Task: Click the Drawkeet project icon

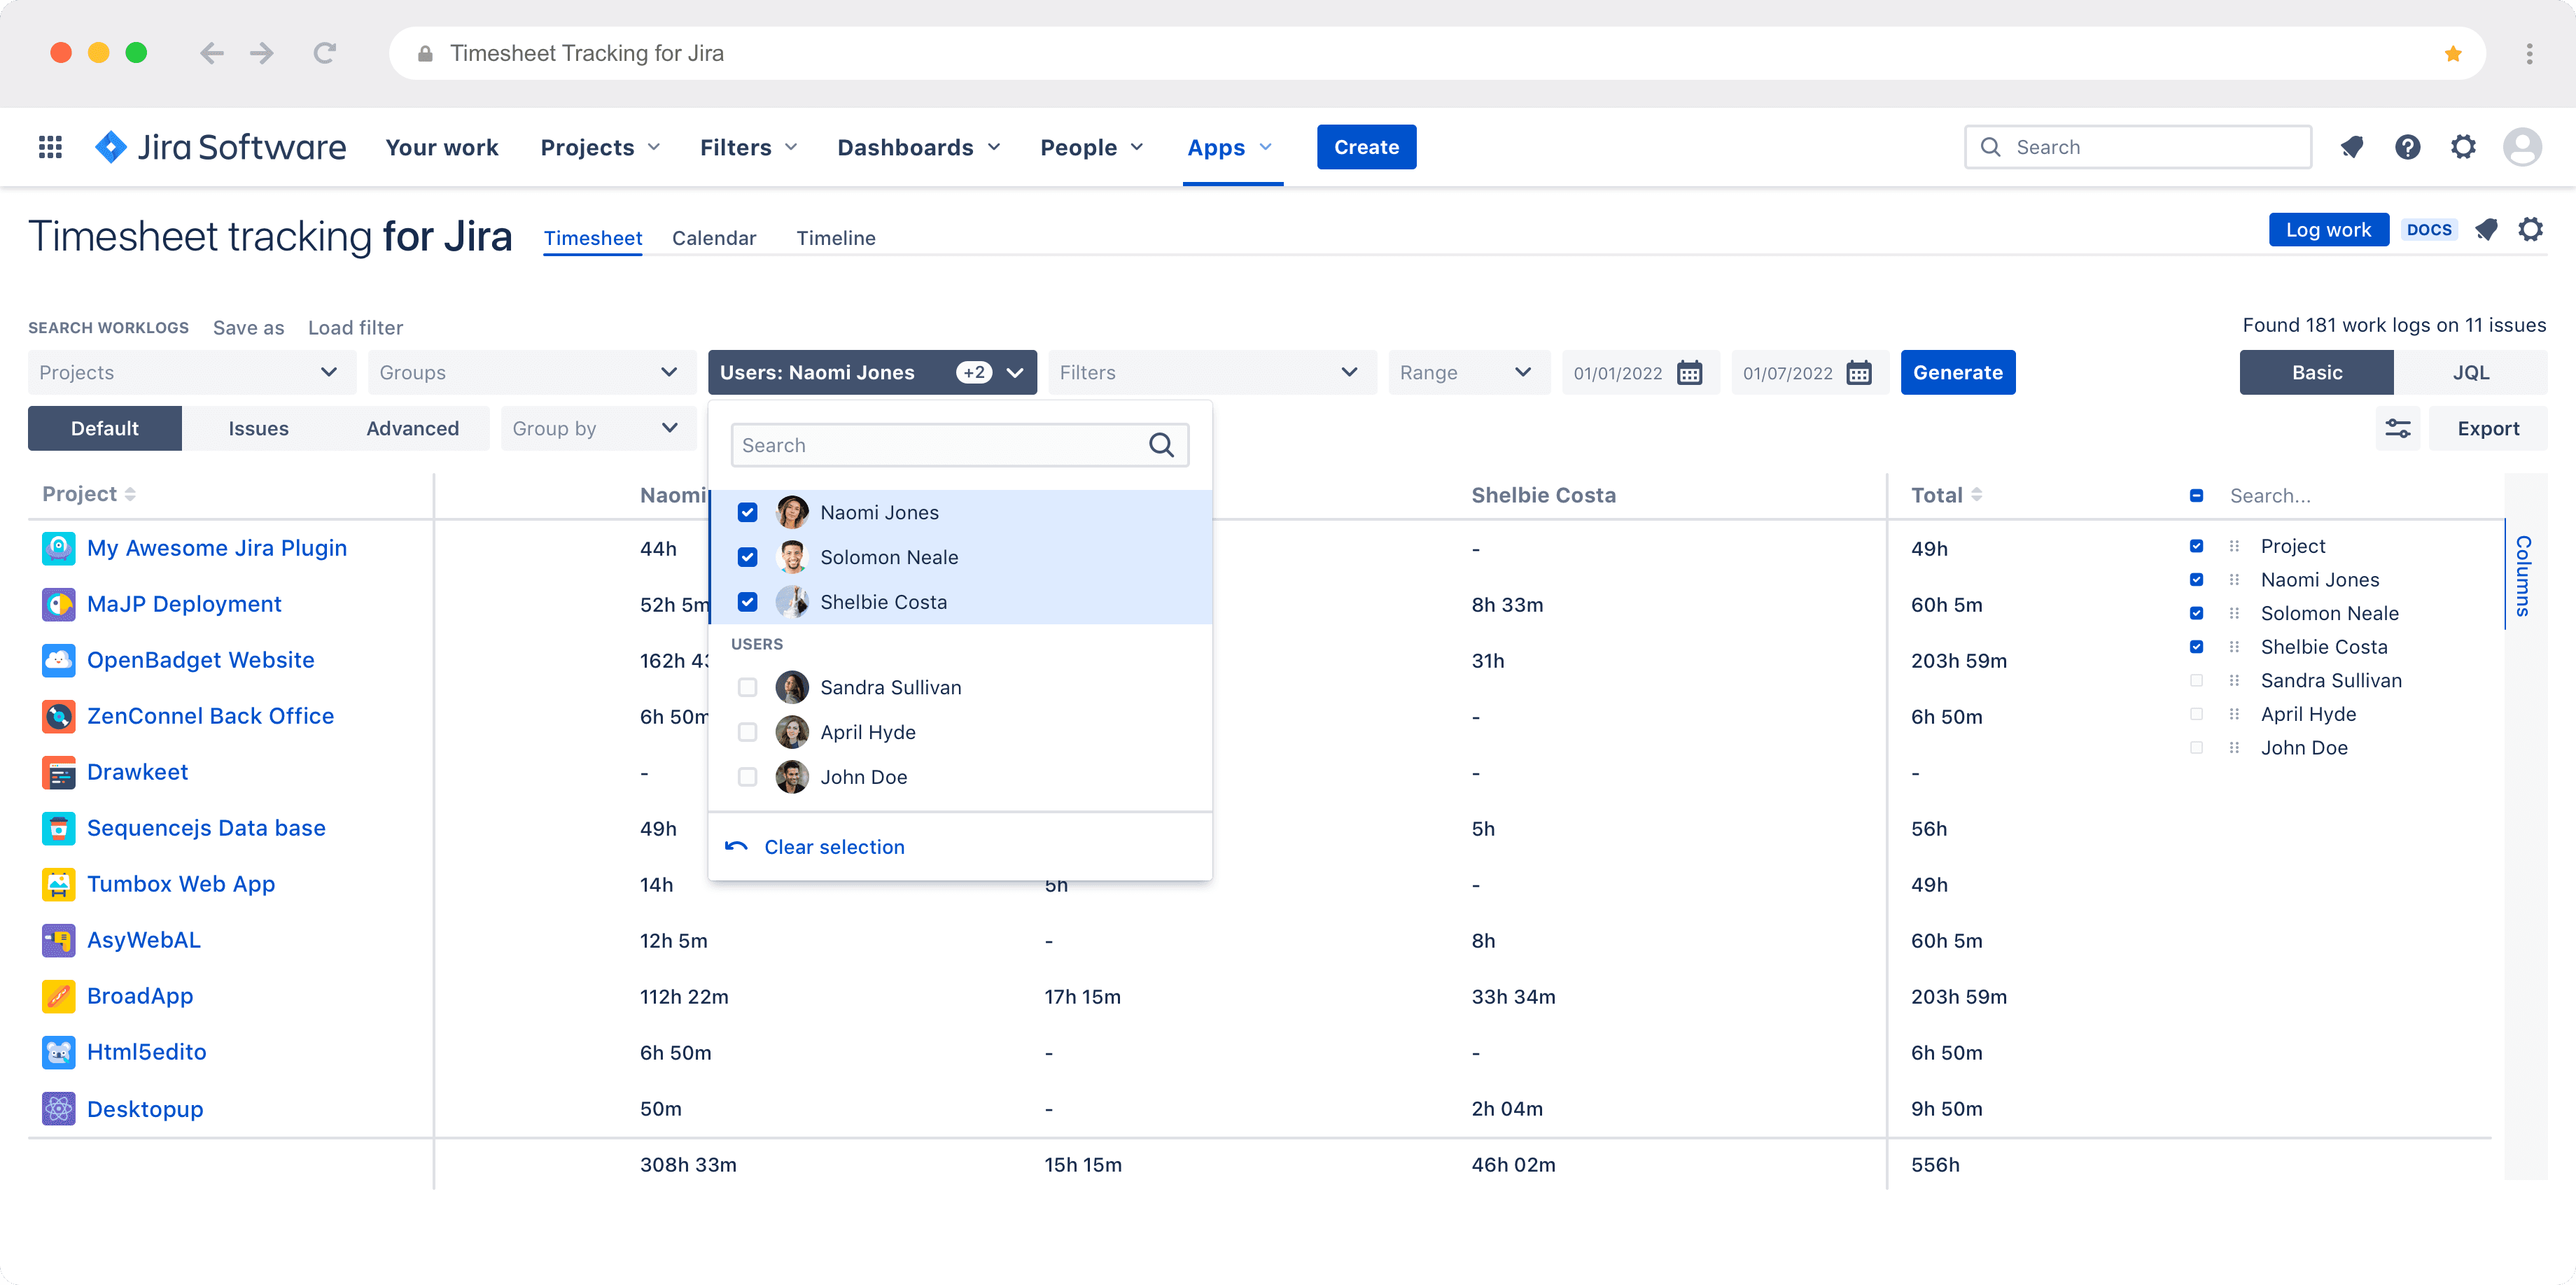Action: click(x=59, y=772)
